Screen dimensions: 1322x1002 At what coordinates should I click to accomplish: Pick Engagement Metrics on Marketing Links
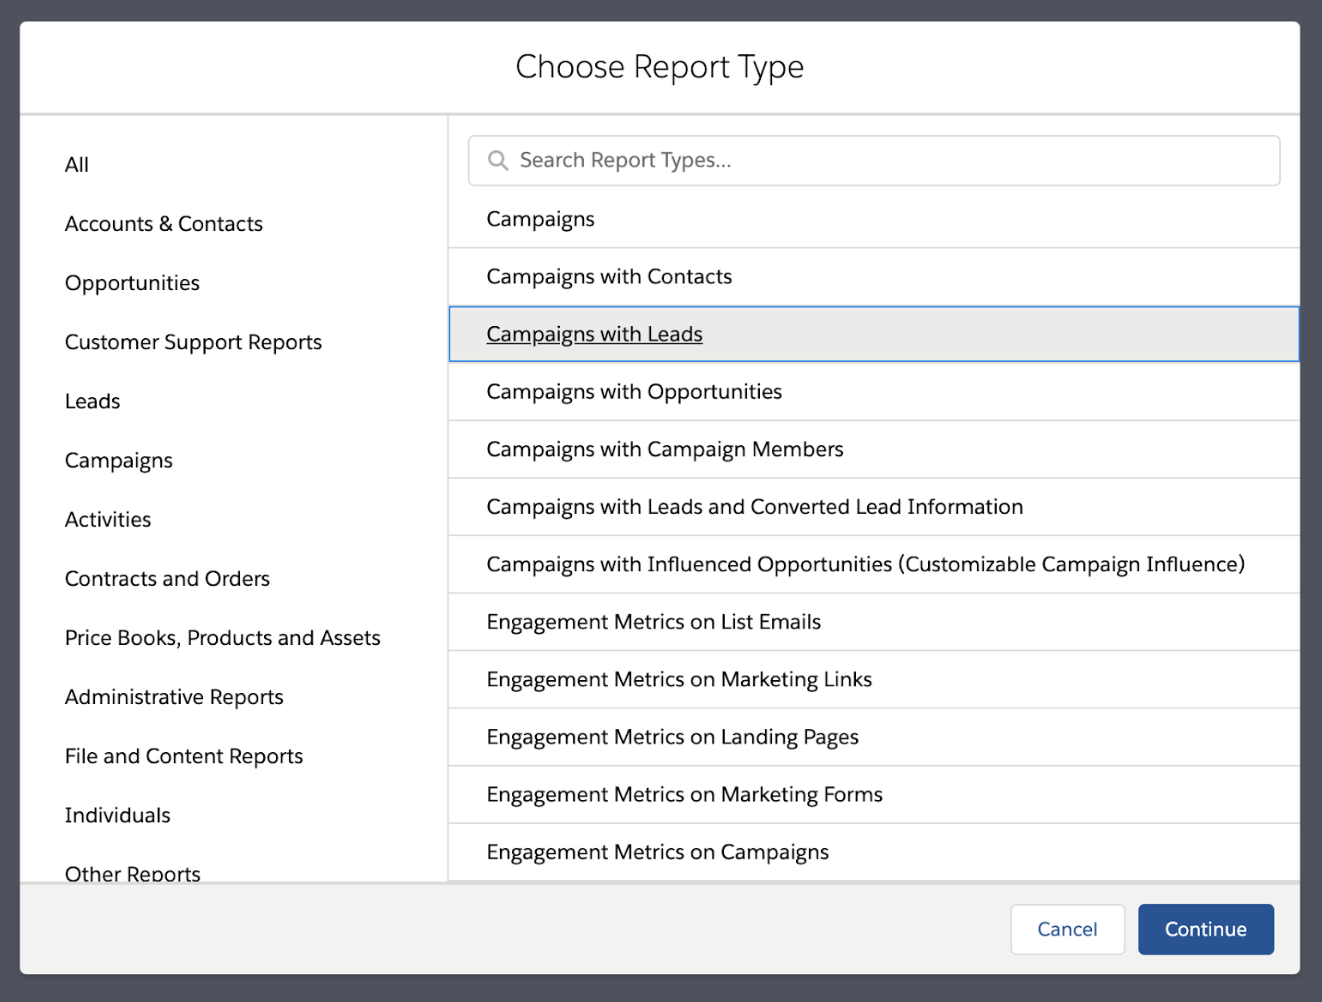(x=874, y=680)
